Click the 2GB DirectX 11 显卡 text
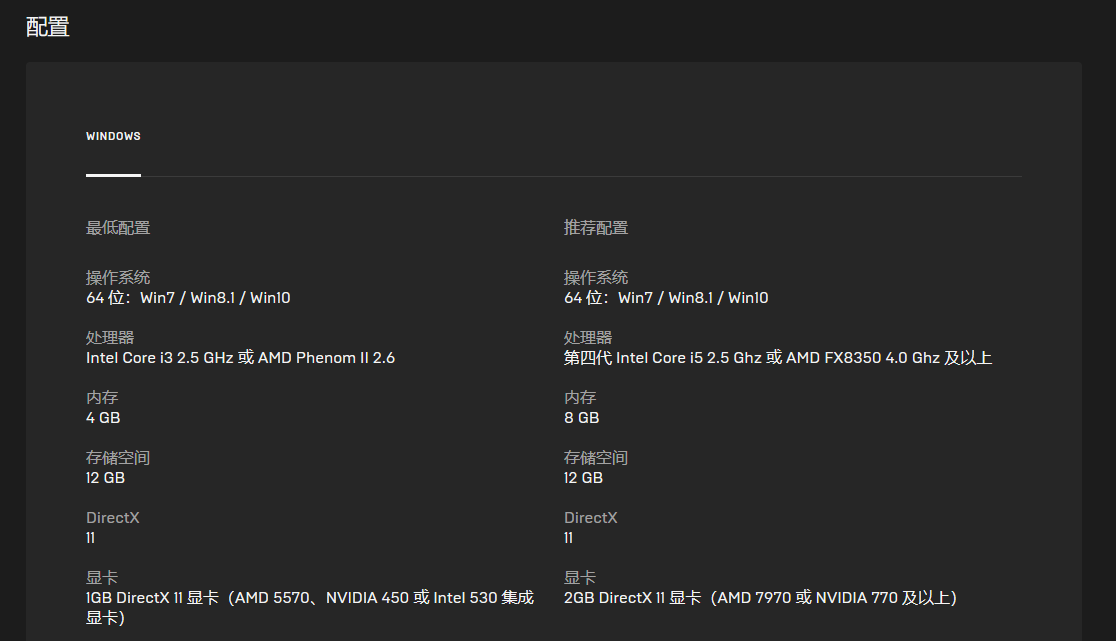 pyautogui.click(x=760, y=598)
